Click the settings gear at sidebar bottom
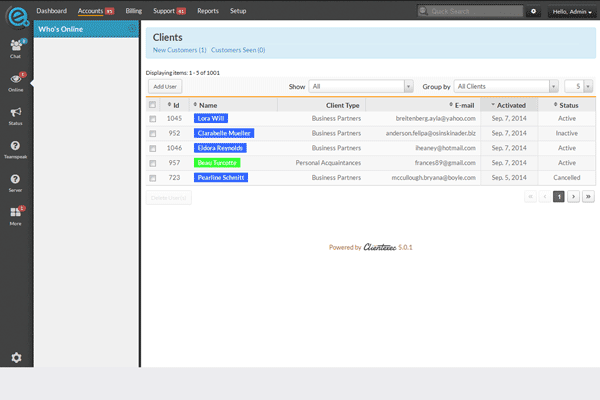Viewport: 600px width, 400px height. click(15, 357)
